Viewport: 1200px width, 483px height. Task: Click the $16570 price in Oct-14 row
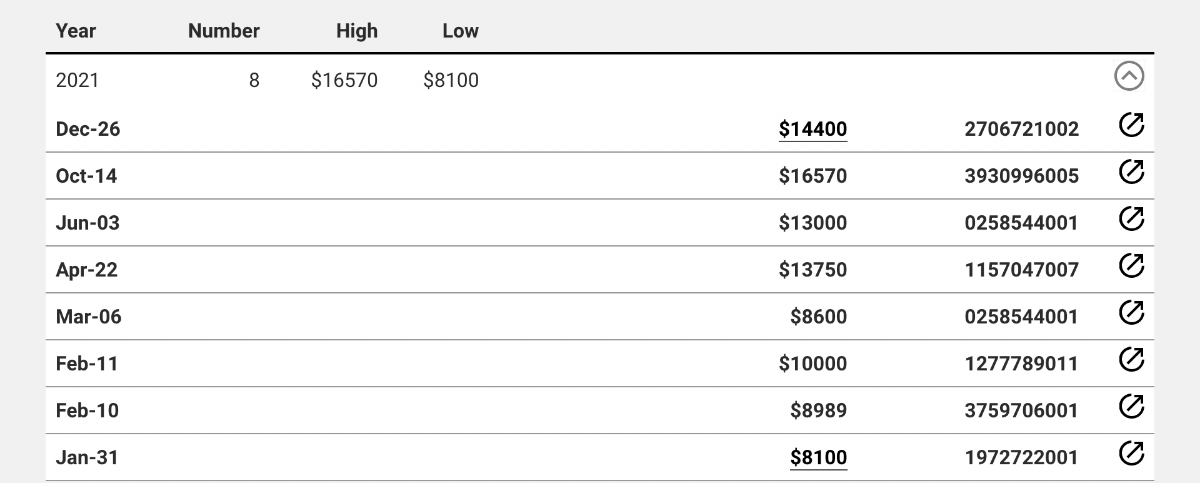point(813,176)
